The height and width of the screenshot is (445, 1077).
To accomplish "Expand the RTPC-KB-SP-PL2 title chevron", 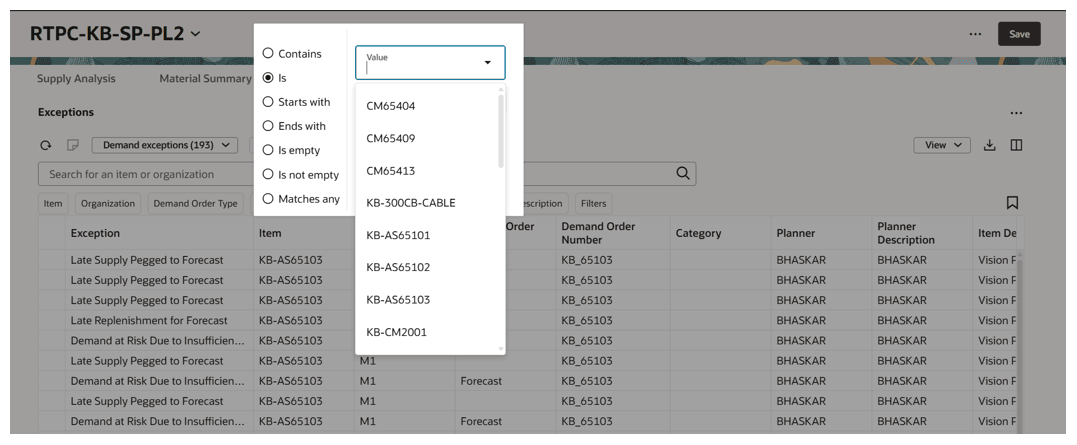I will point(195,34).
